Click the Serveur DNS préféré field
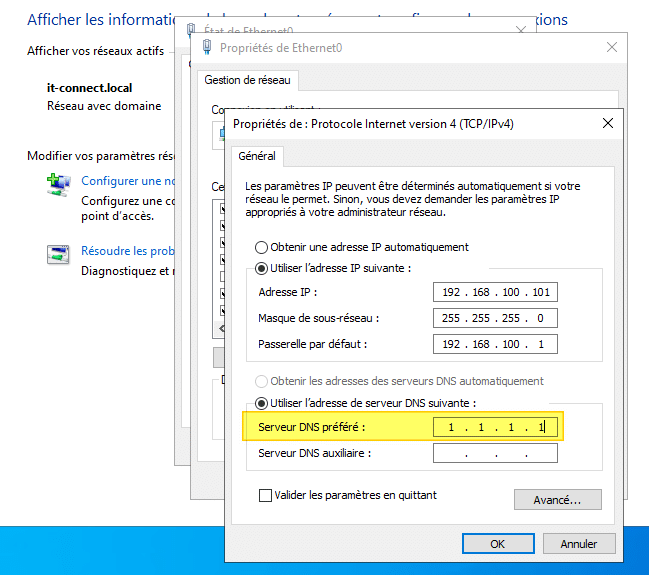The height and width of the screenshot is (575, 649). (495, 427)
